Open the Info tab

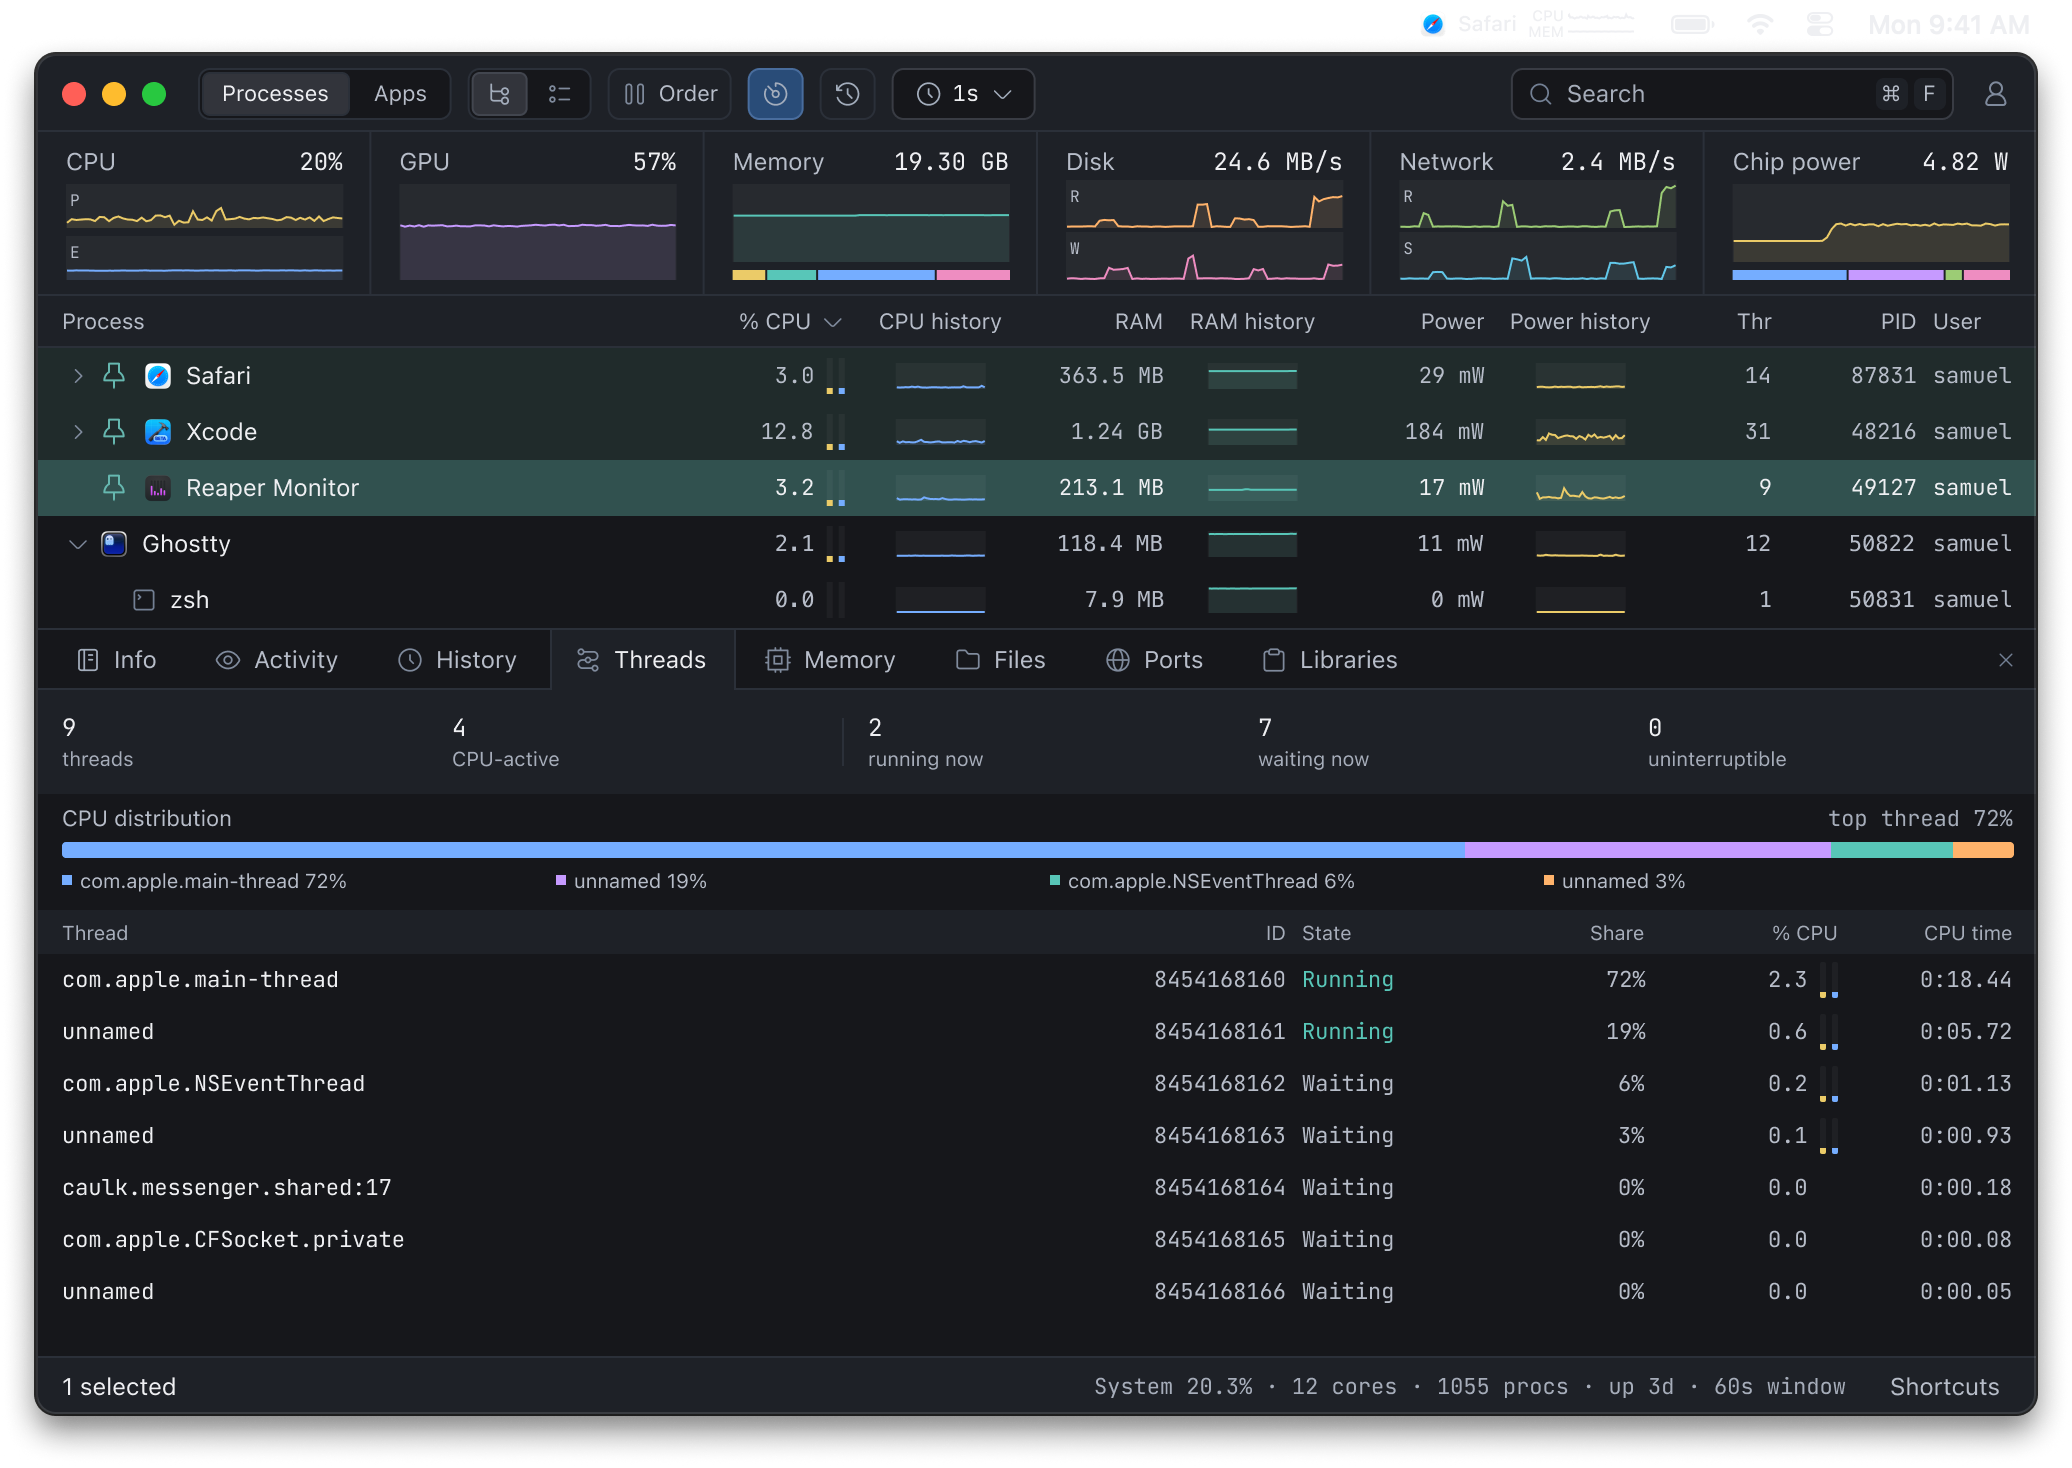[117, 660]
